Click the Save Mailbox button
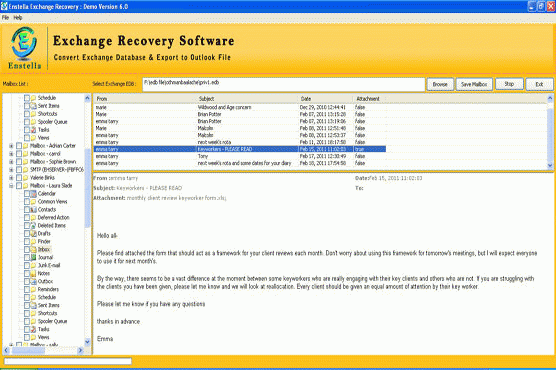Viewport: 556px width, 370px height. point(474,84)
